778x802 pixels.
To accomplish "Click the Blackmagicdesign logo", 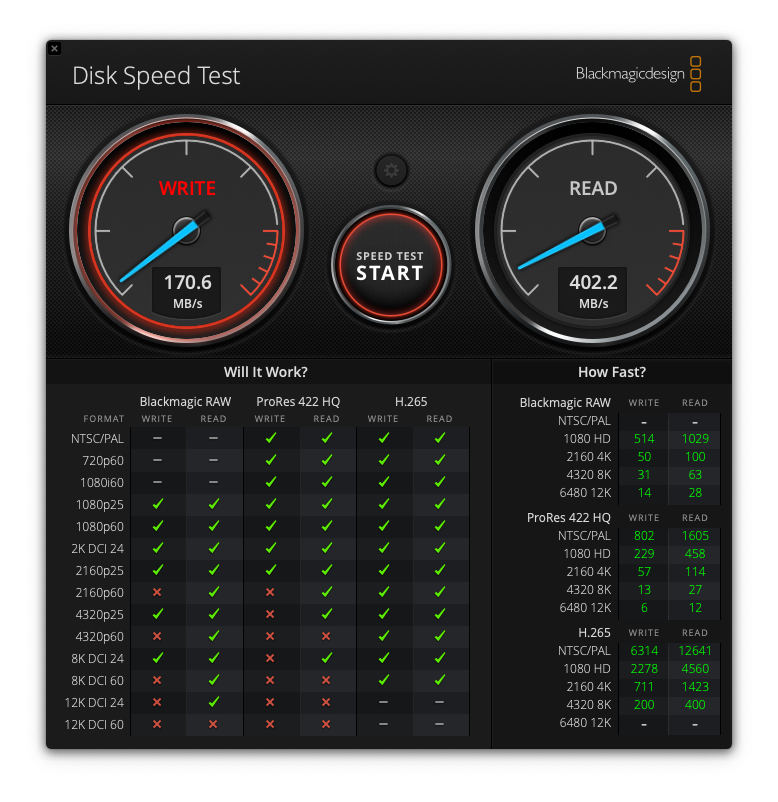I will point(638,74).
